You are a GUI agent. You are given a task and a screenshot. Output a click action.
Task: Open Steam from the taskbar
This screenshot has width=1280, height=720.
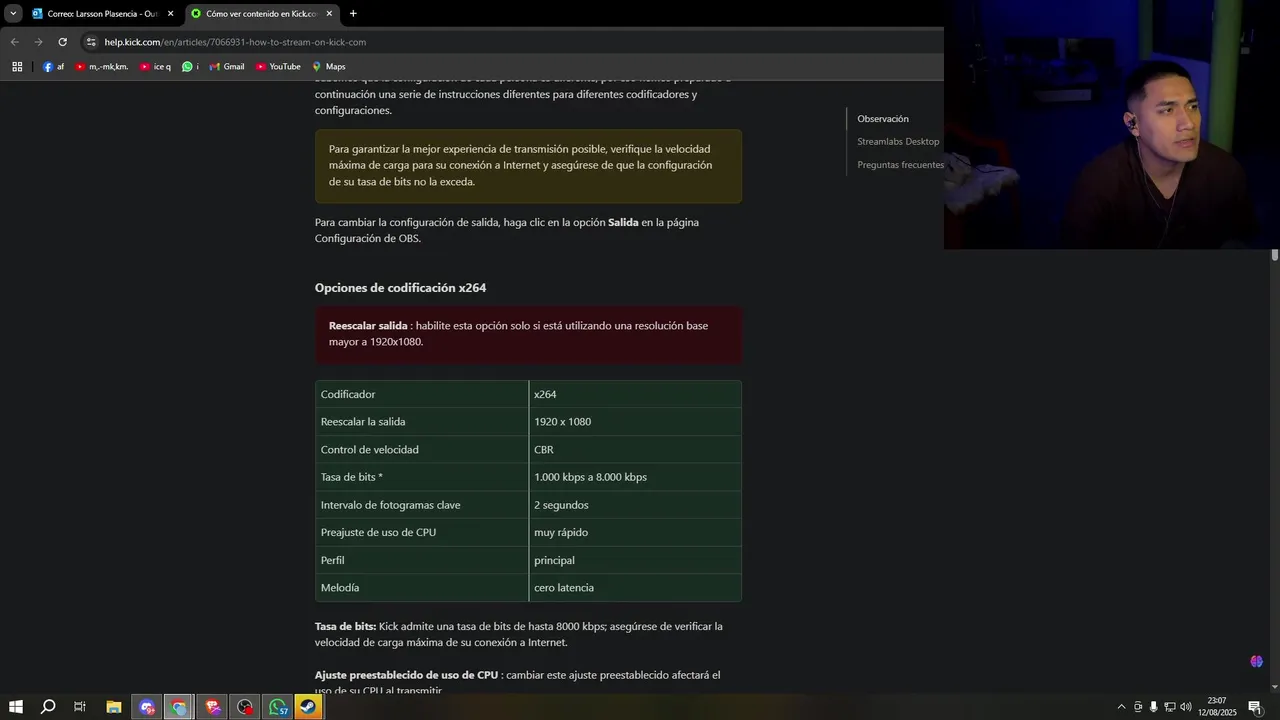(309, 707)
